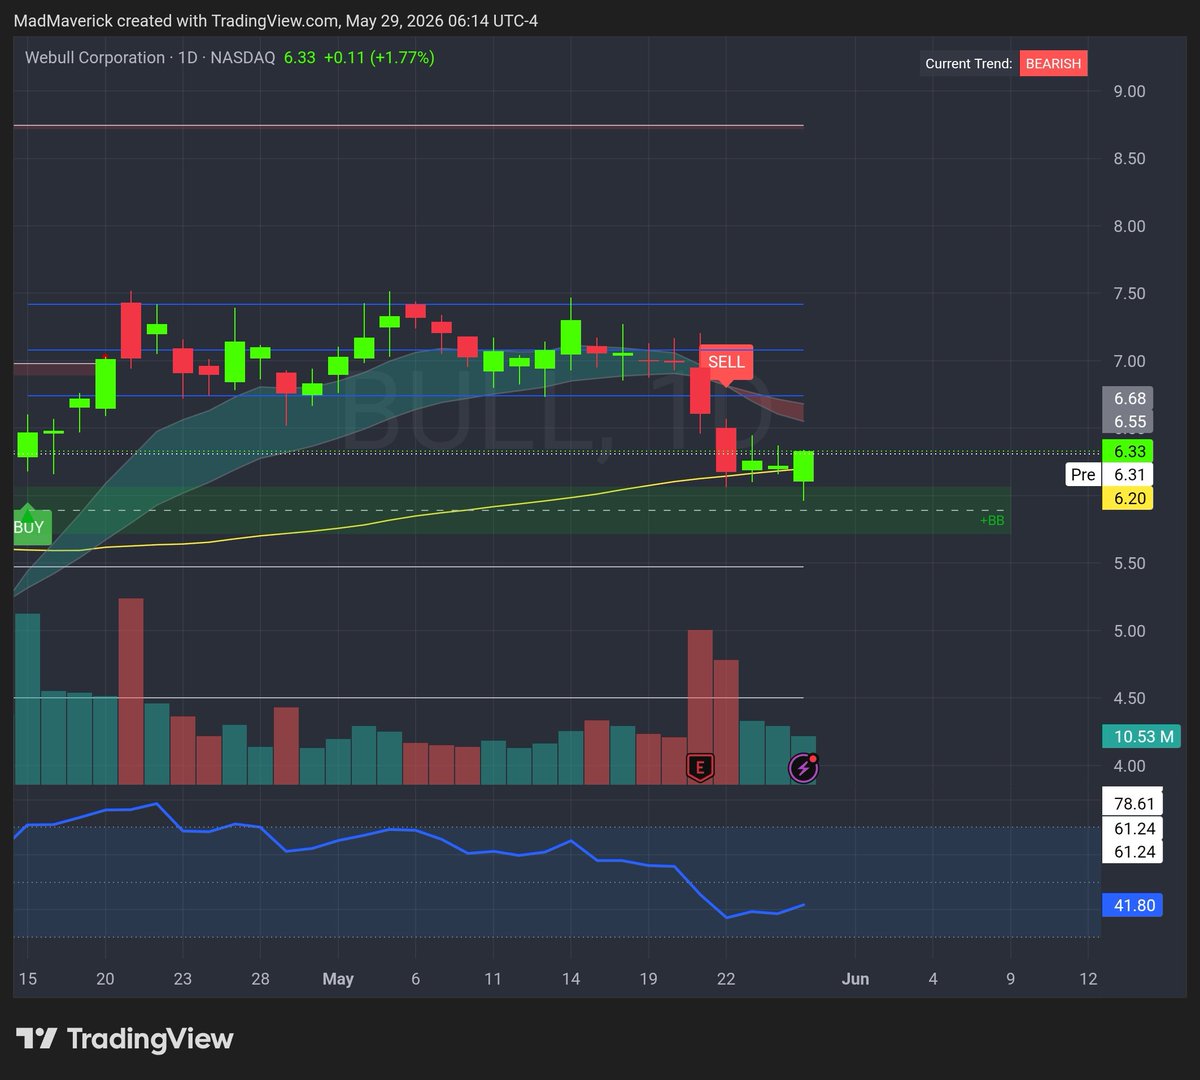Click the May label on time axis
Screen dimensions: 1200x1080
(338, 979)
